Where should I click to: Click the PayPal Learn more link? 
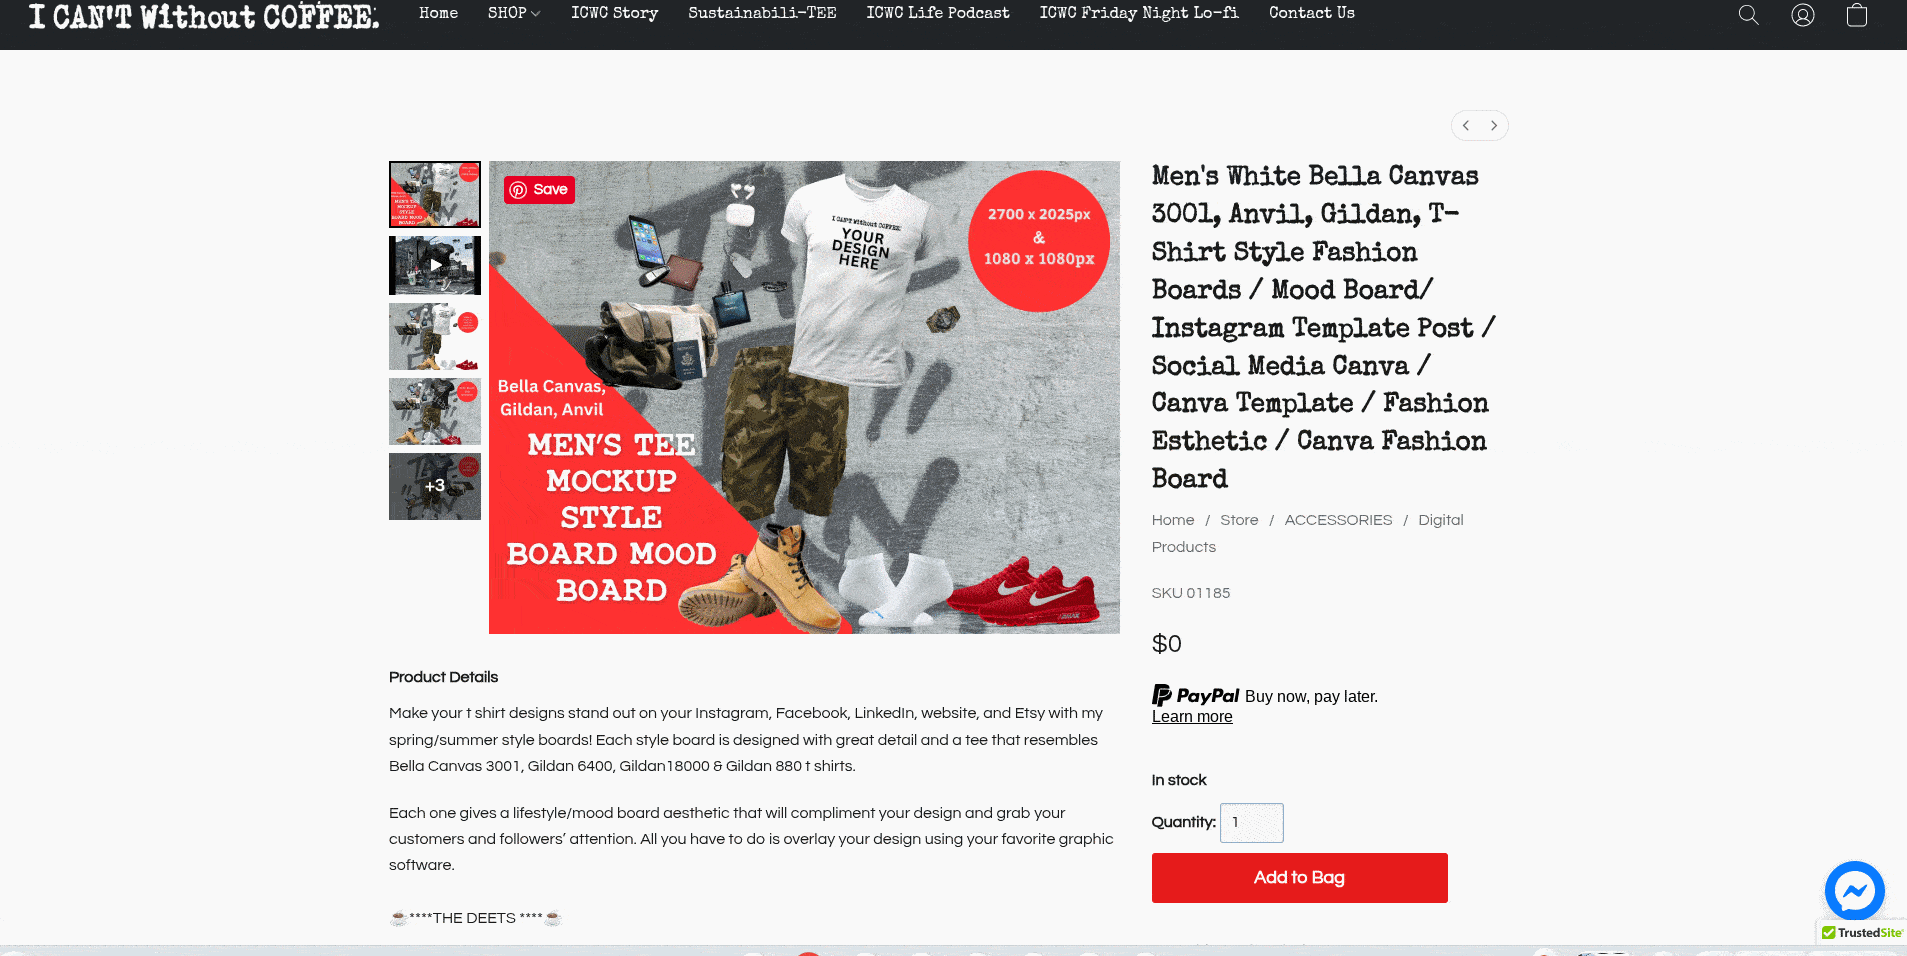(x=1192, y=717)
